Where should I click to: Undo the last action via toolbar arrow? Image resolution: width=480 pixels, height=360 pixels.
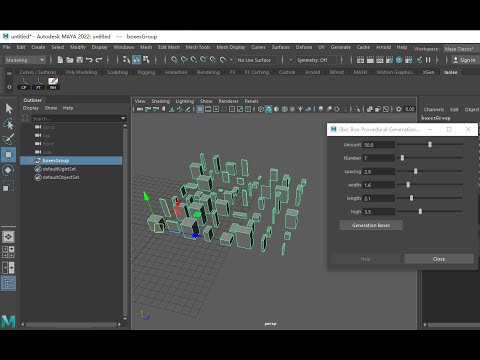point(89,60)
